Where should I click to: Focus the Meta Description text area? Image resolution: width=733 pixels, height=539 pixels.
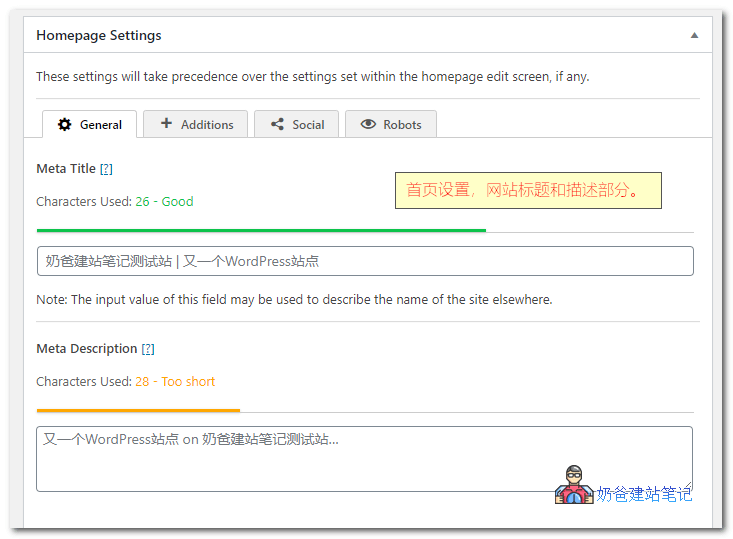[364, 459]
